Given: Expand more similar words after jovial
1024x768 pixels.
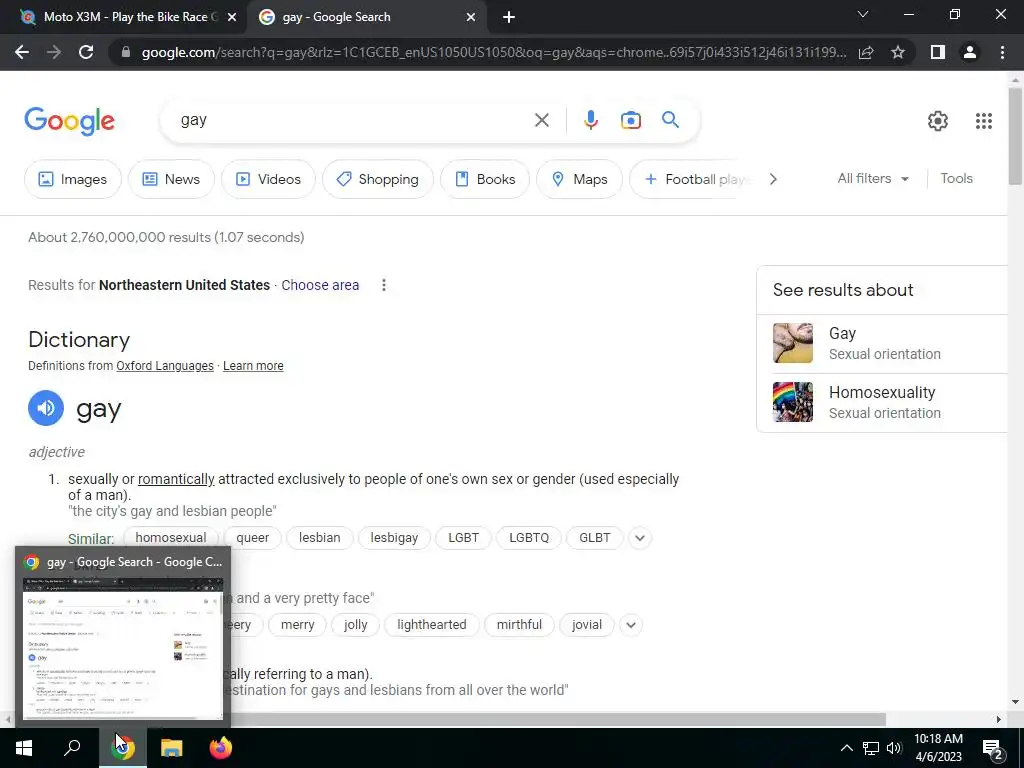Looking at the screenshot, I should (x=631, y=625).
